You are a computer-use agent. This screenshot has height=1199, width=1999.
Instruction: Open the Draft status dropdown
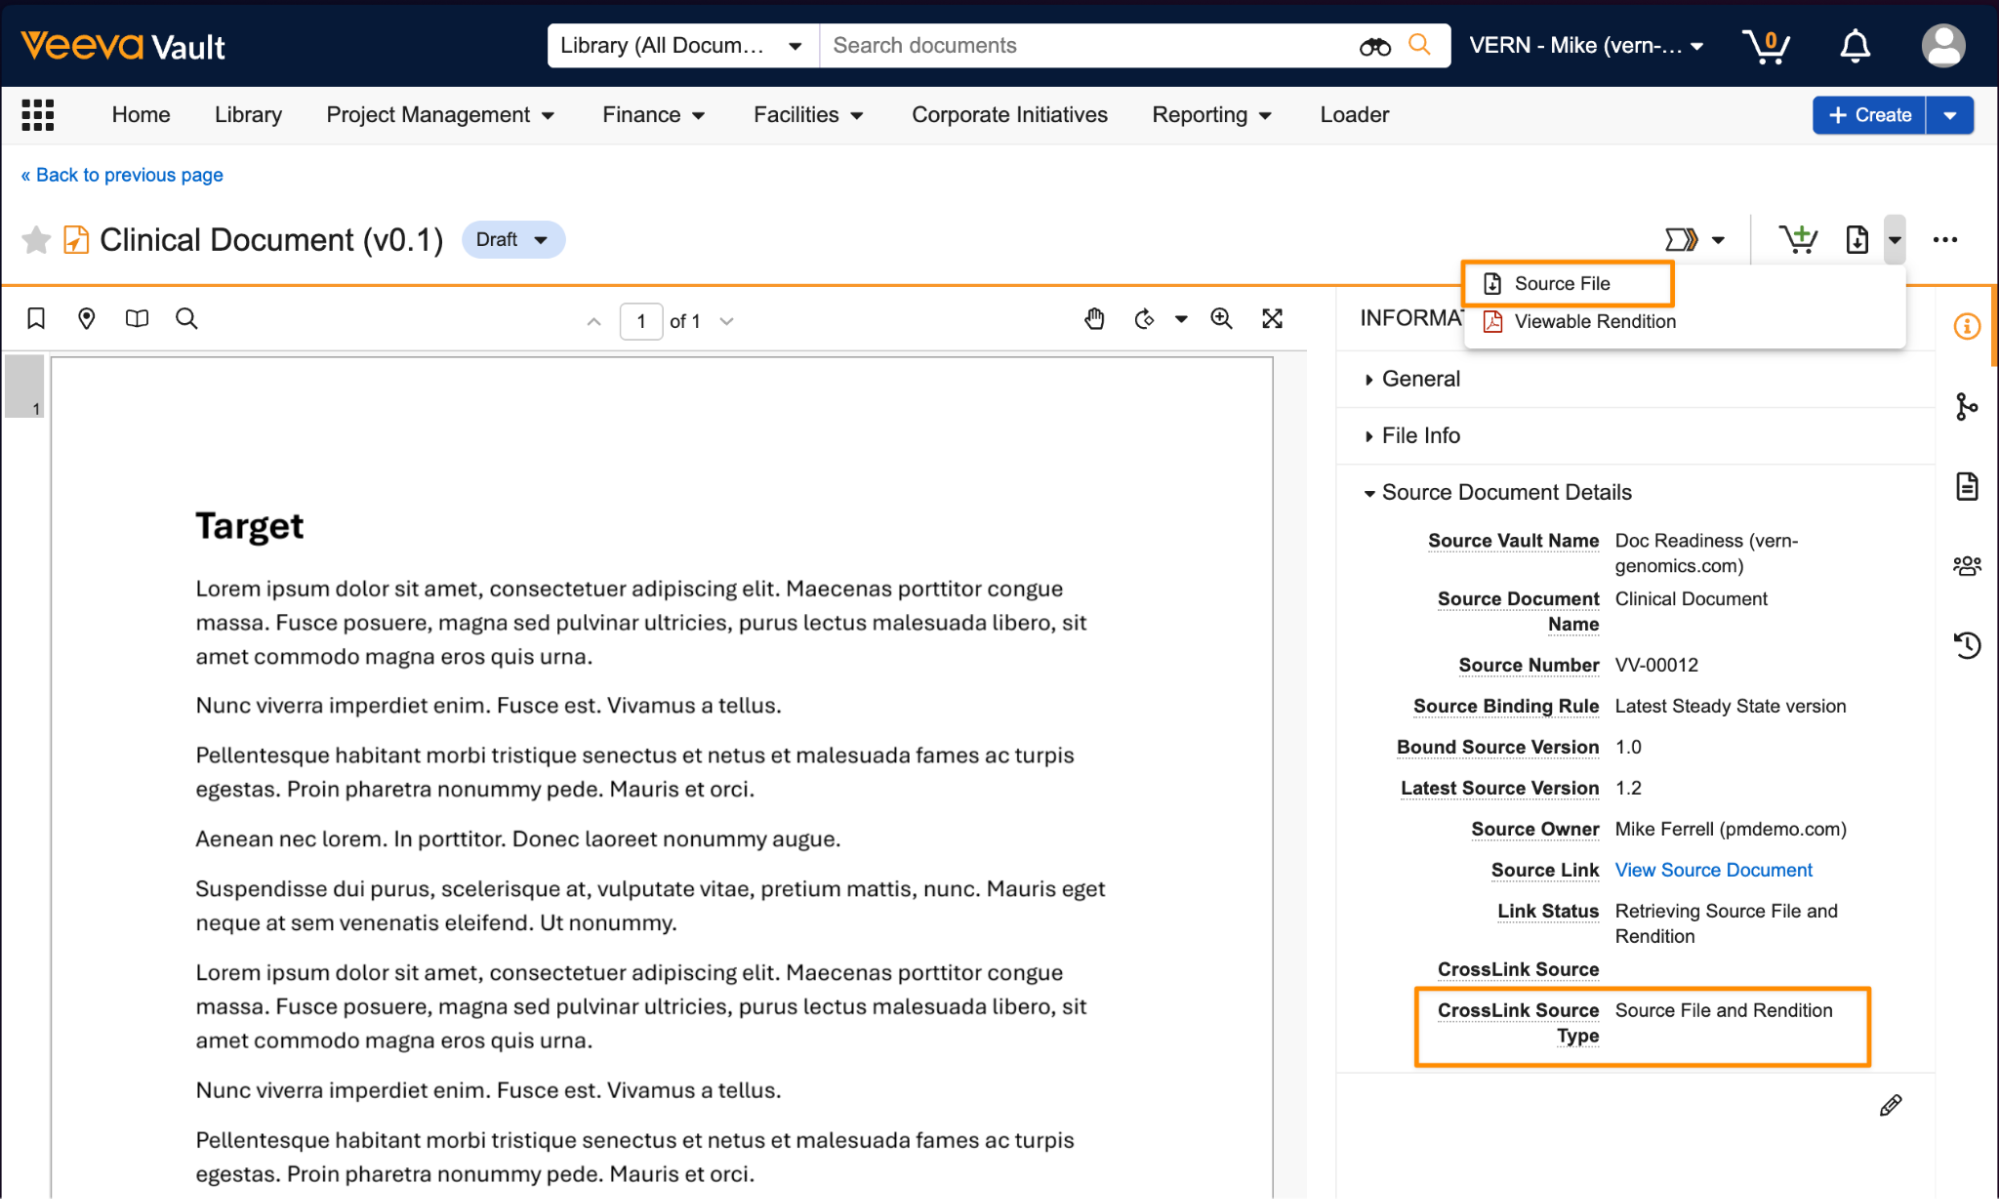coord(513,240)
